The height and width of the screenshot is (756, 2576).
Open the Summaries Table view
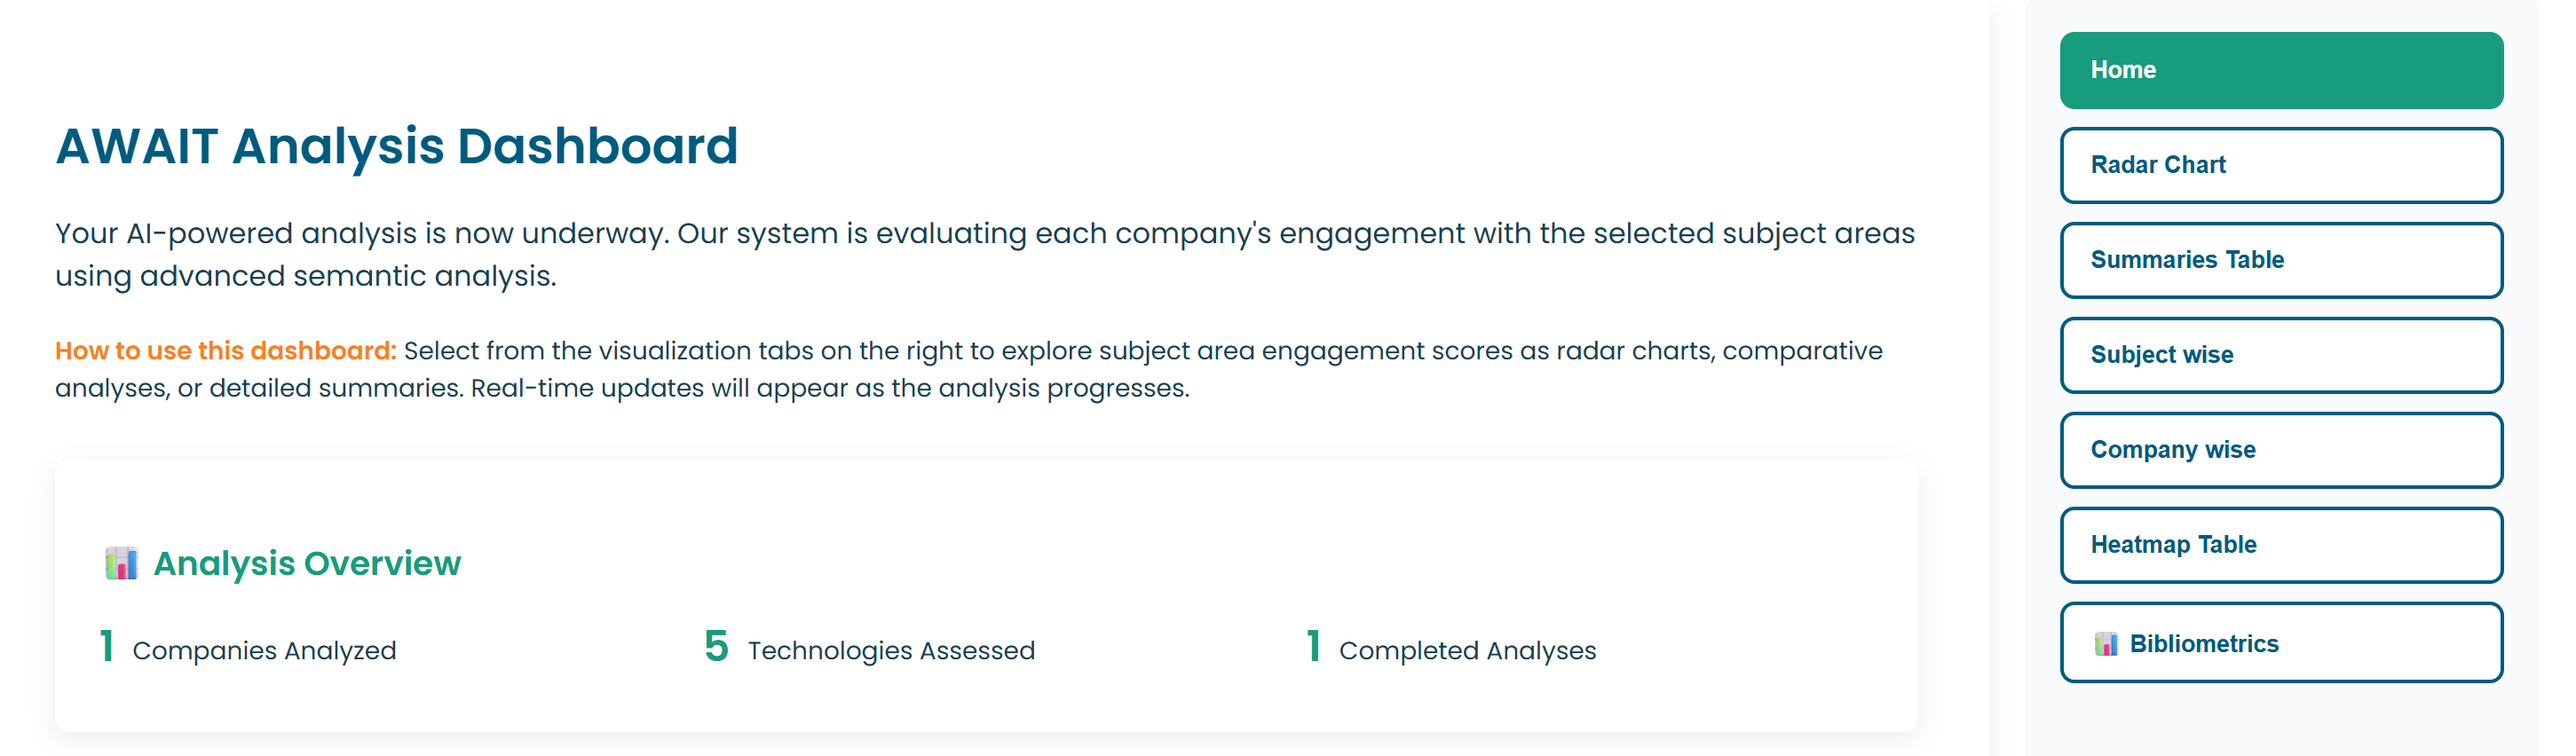coord(2280,259)
